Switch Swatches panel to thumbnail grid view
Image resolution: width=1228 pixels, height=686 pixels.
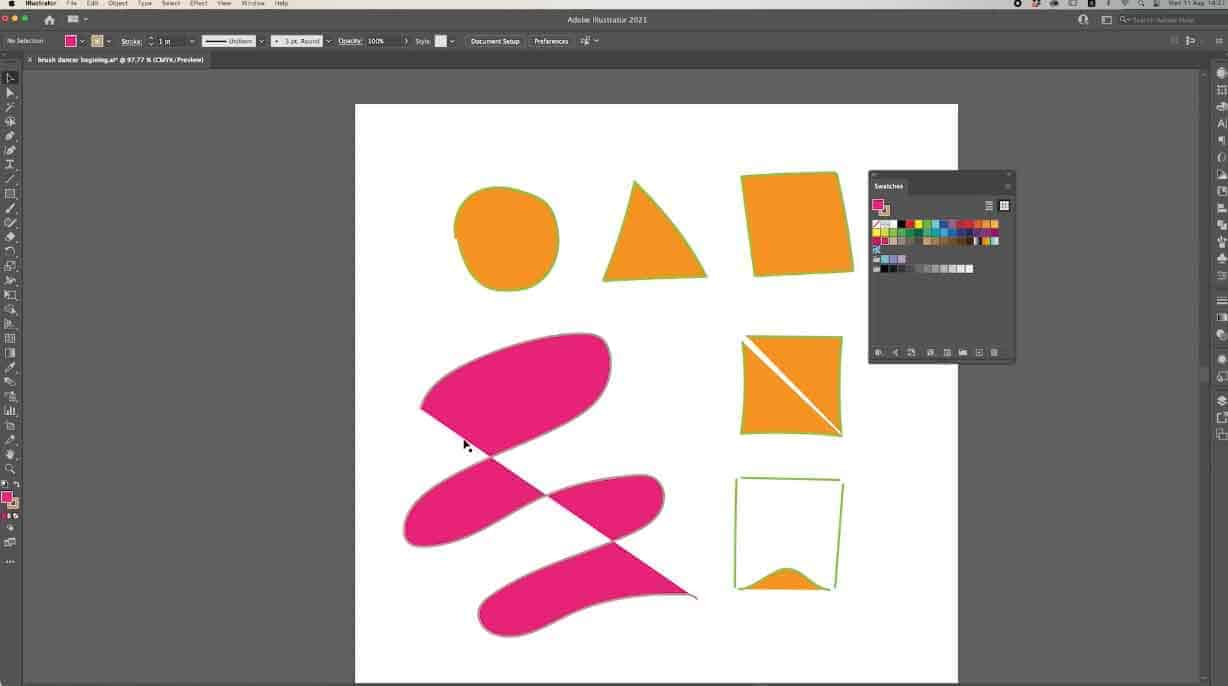click(1004, 206)
